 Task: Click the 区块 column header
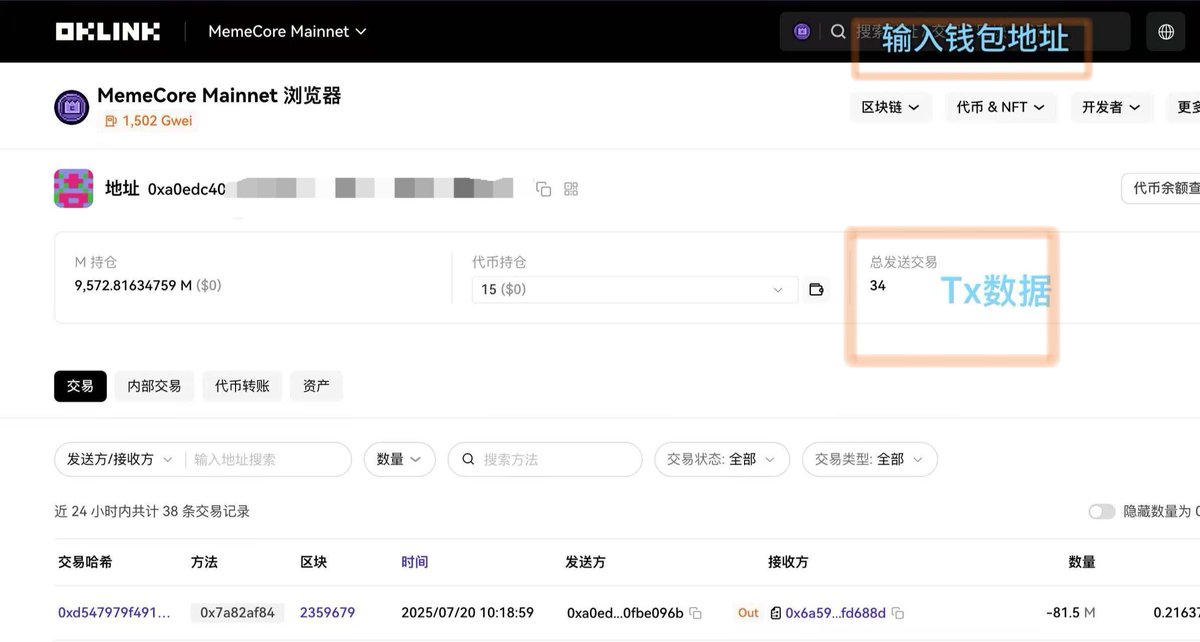coord(313,562)
